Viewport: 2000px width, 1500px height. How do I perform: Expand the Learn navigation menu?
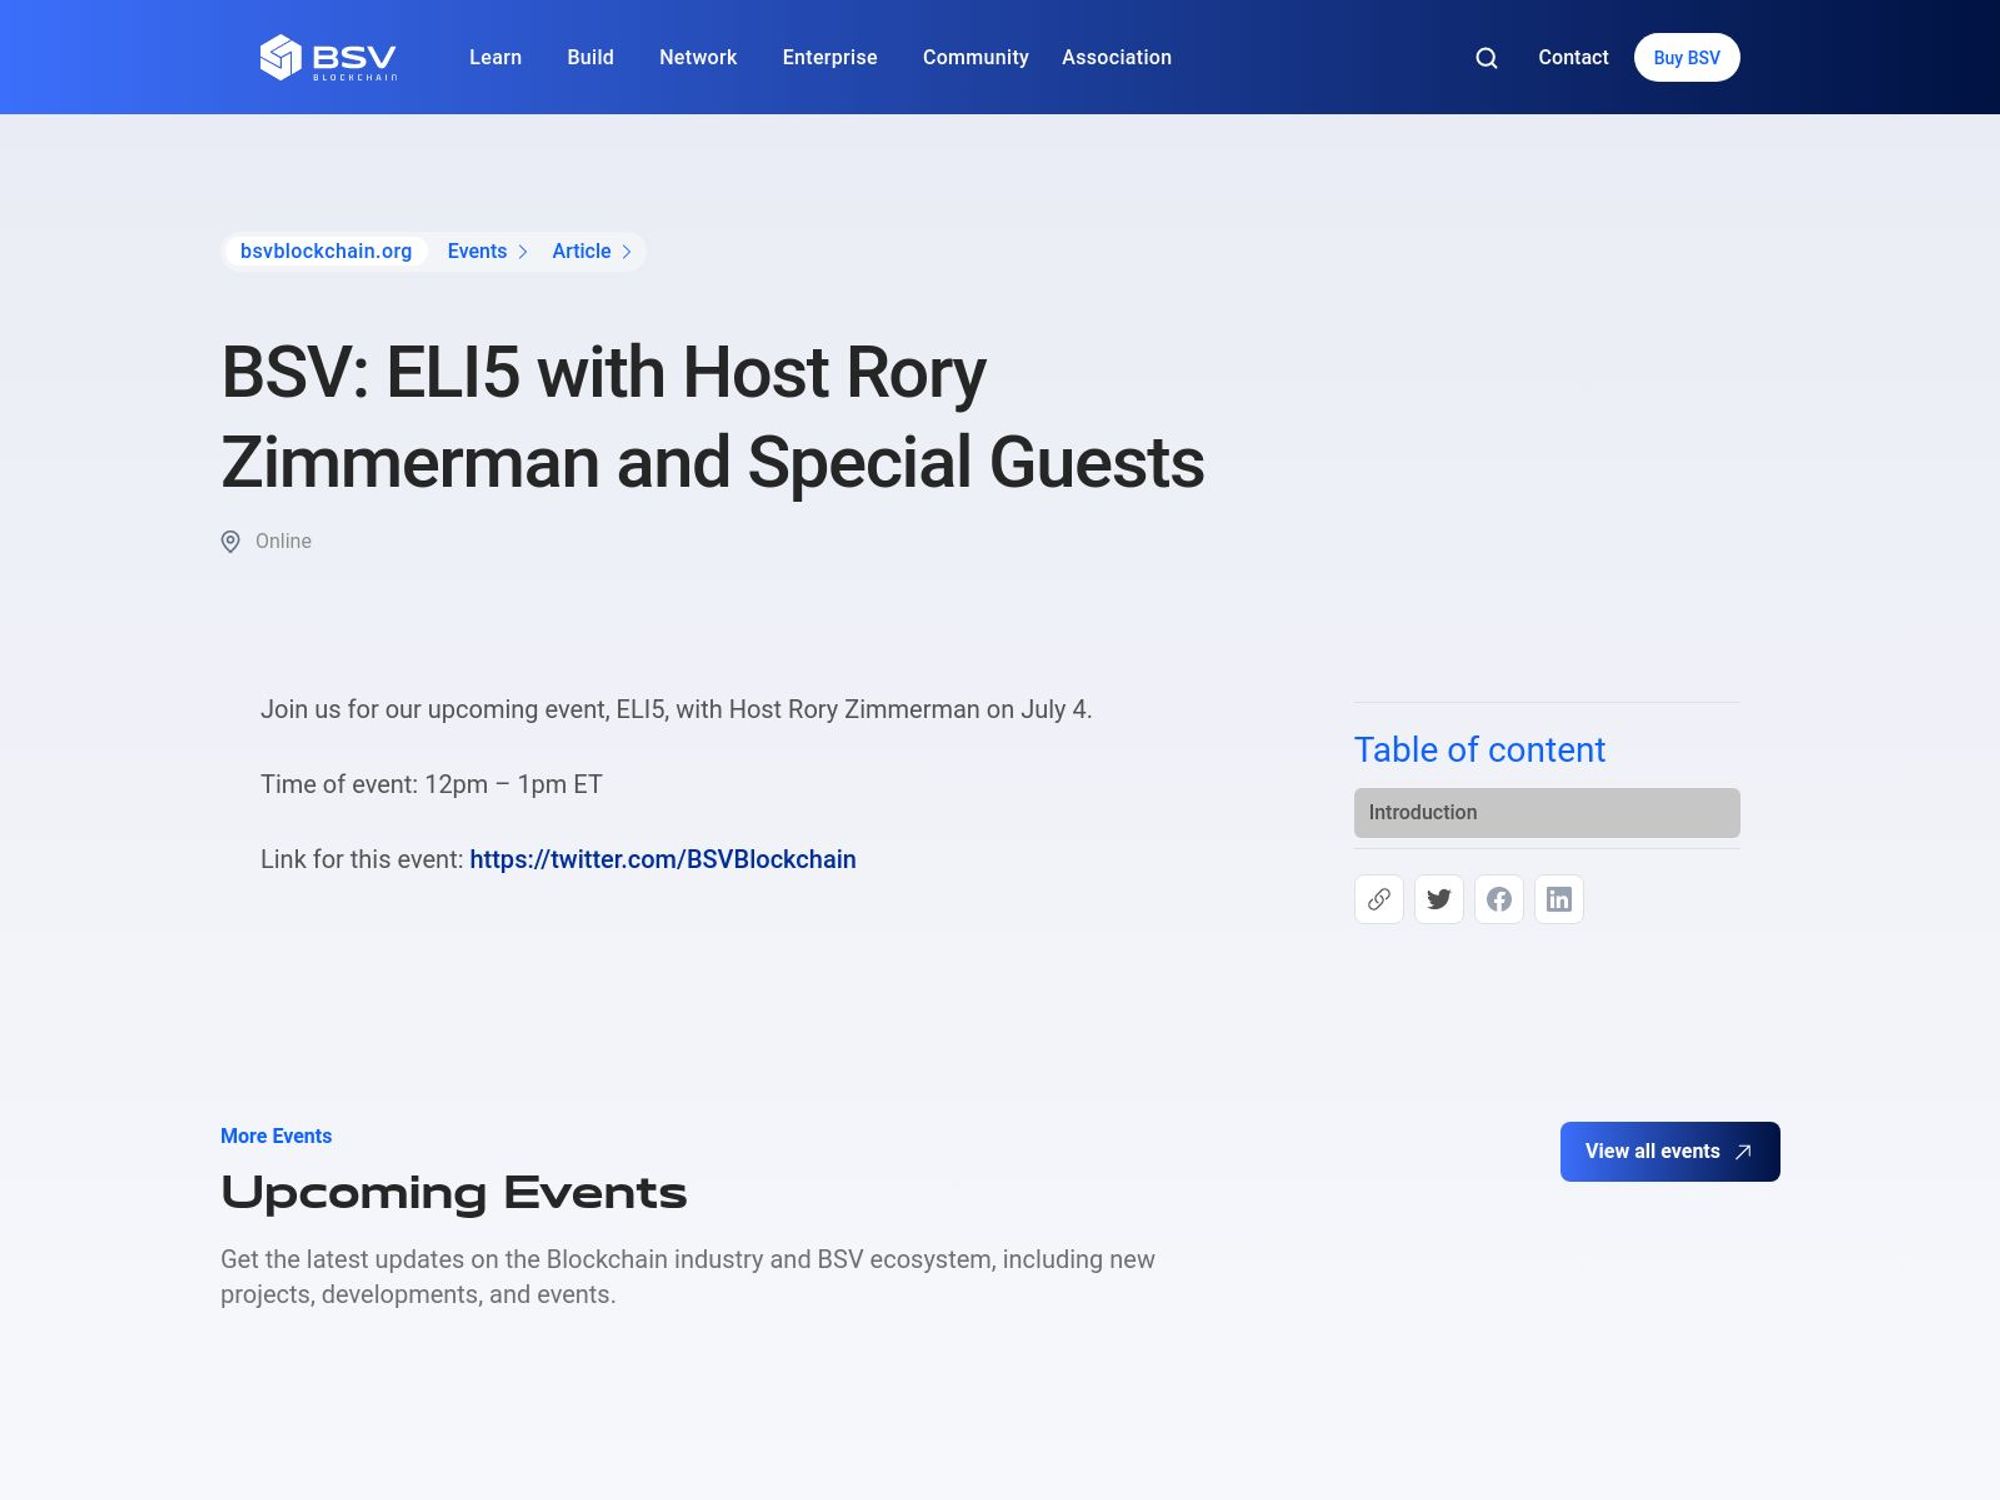coord(494,57)
